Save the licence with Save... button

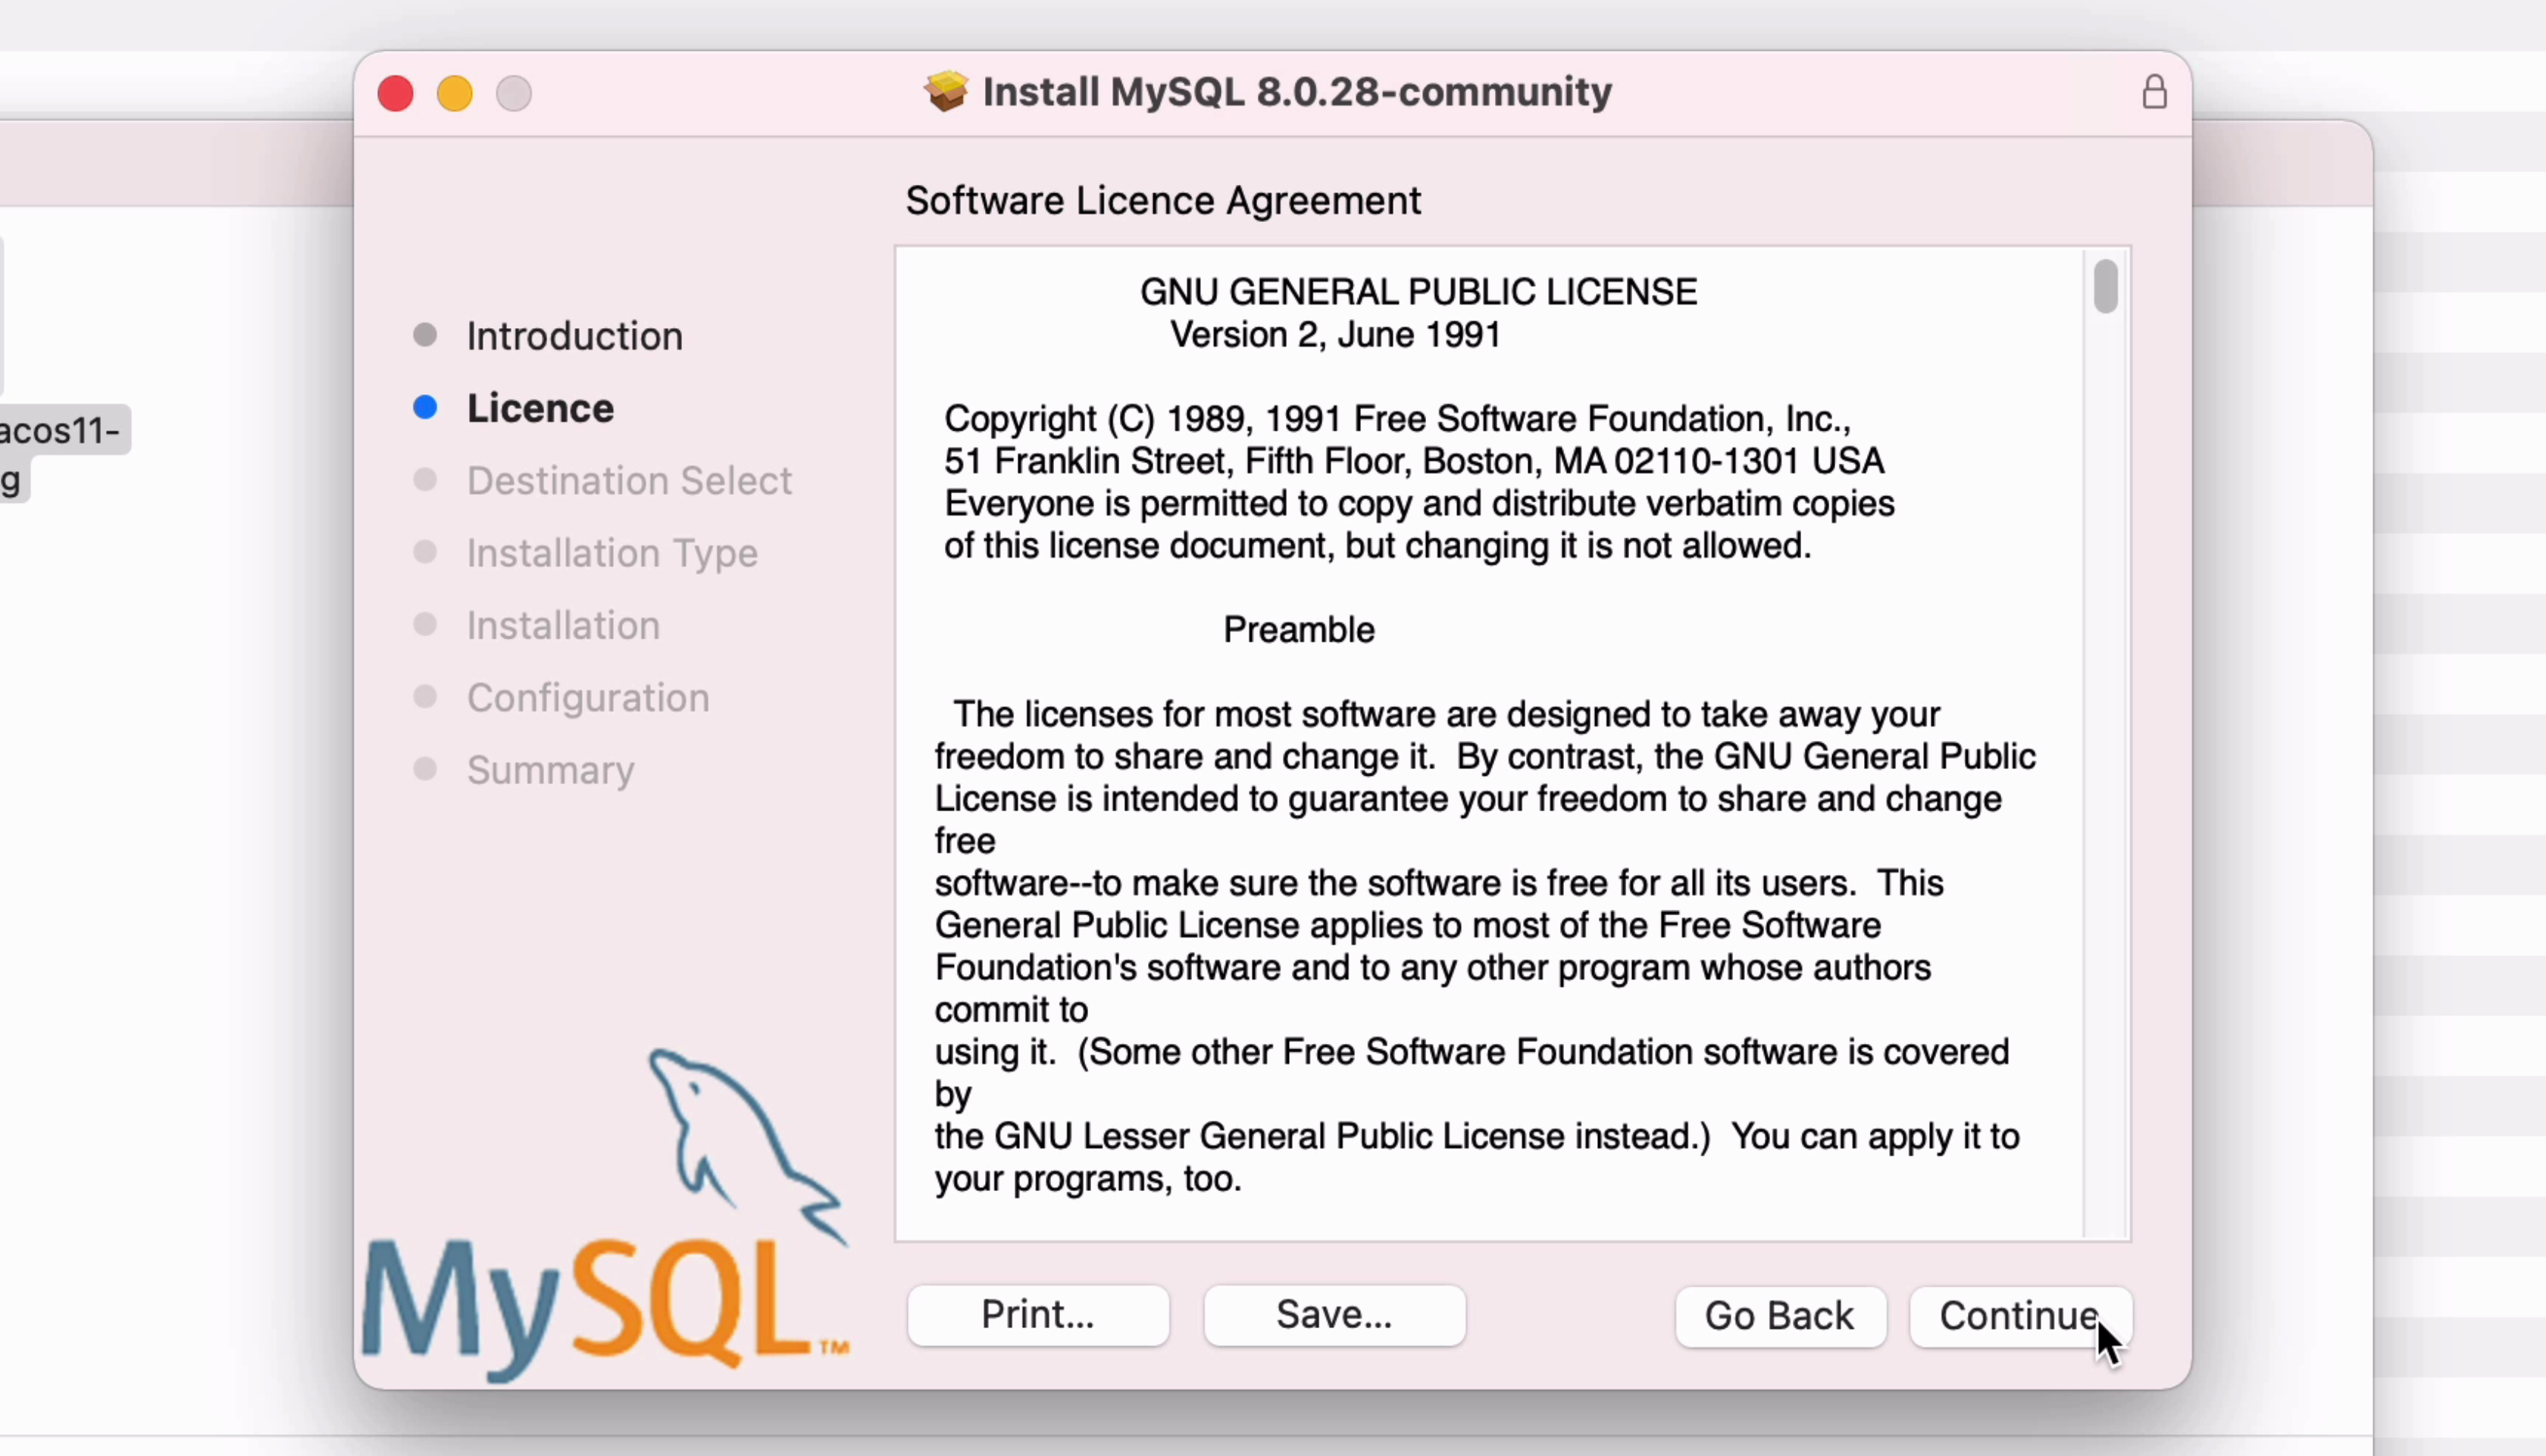(x=1333, y=1315)
